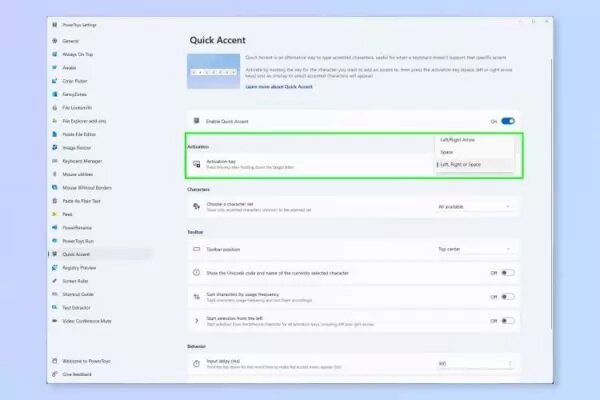Switch to Text Extractor in the sidebar
This screenshot has width=600, height=400.
point(77,307)
